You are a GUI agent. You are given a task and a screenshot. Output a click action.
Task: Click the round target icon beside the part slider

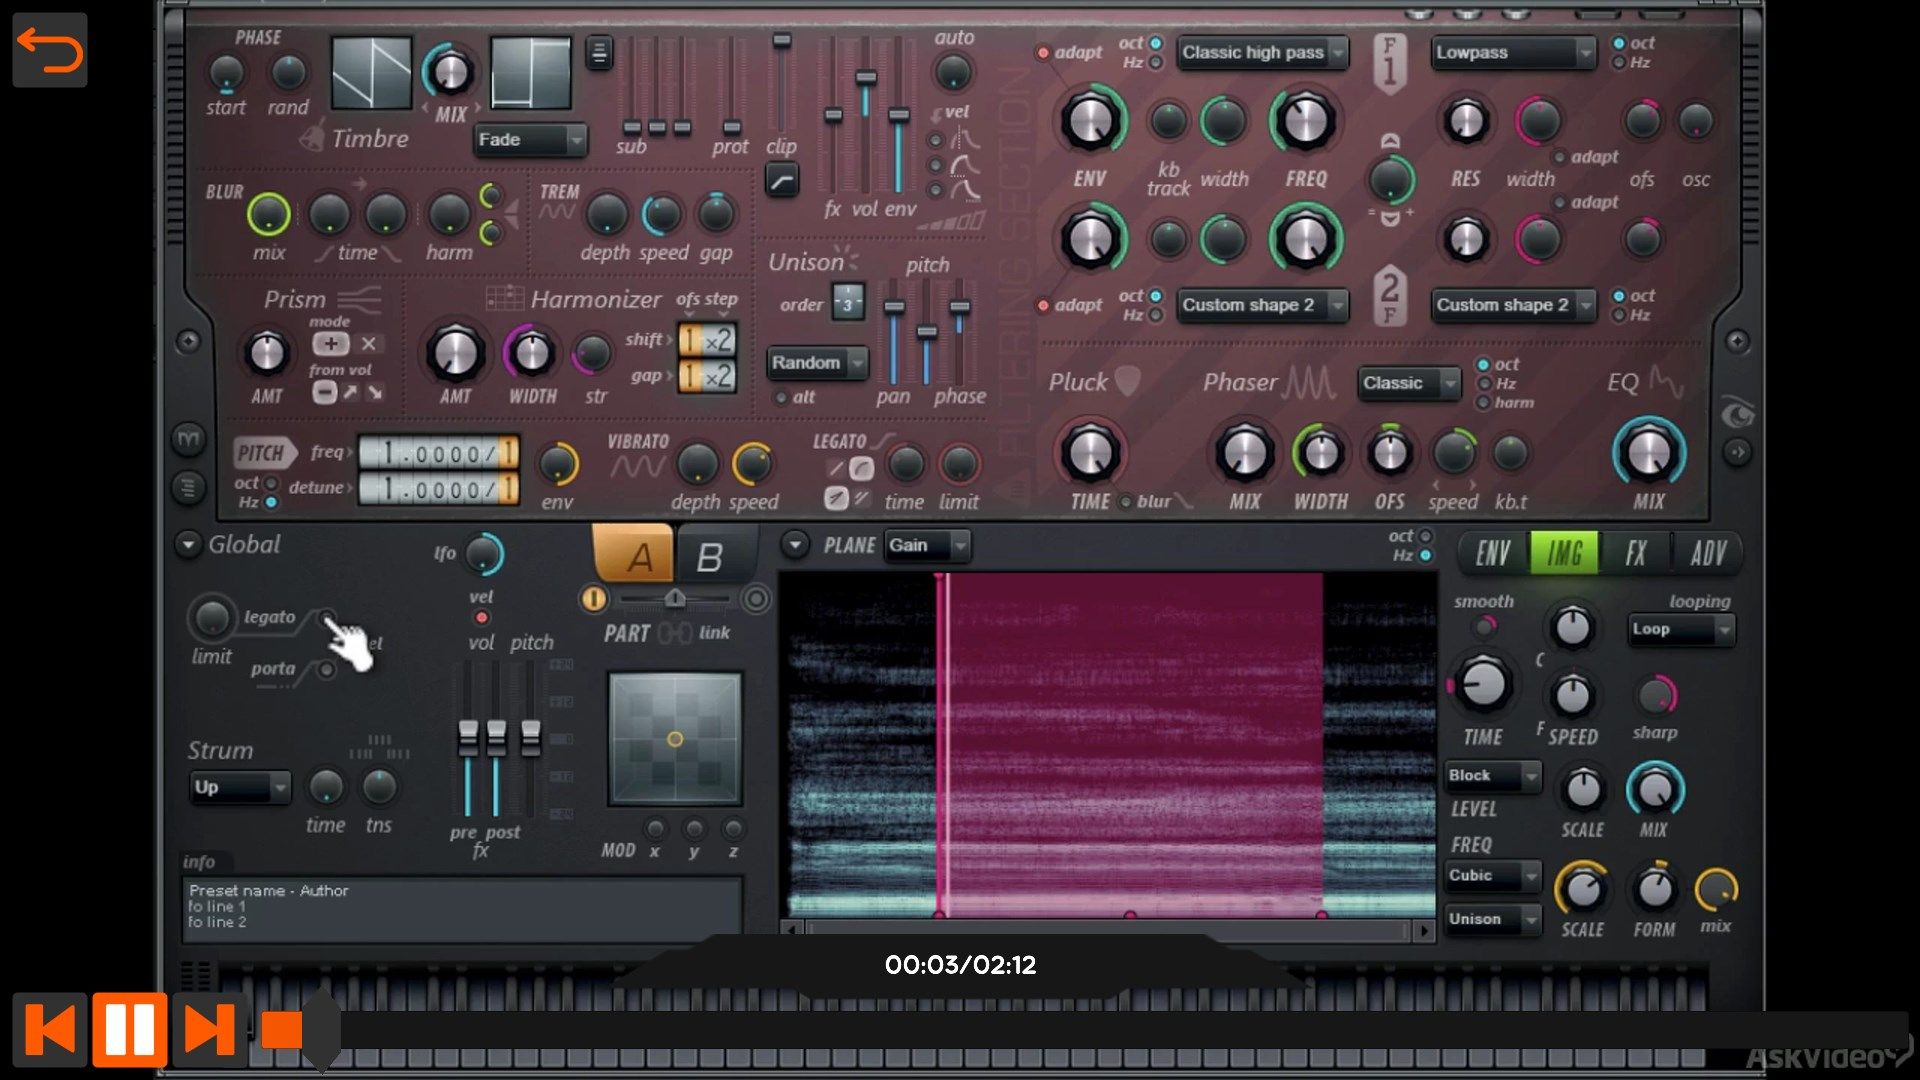click(x=757, y=599)
